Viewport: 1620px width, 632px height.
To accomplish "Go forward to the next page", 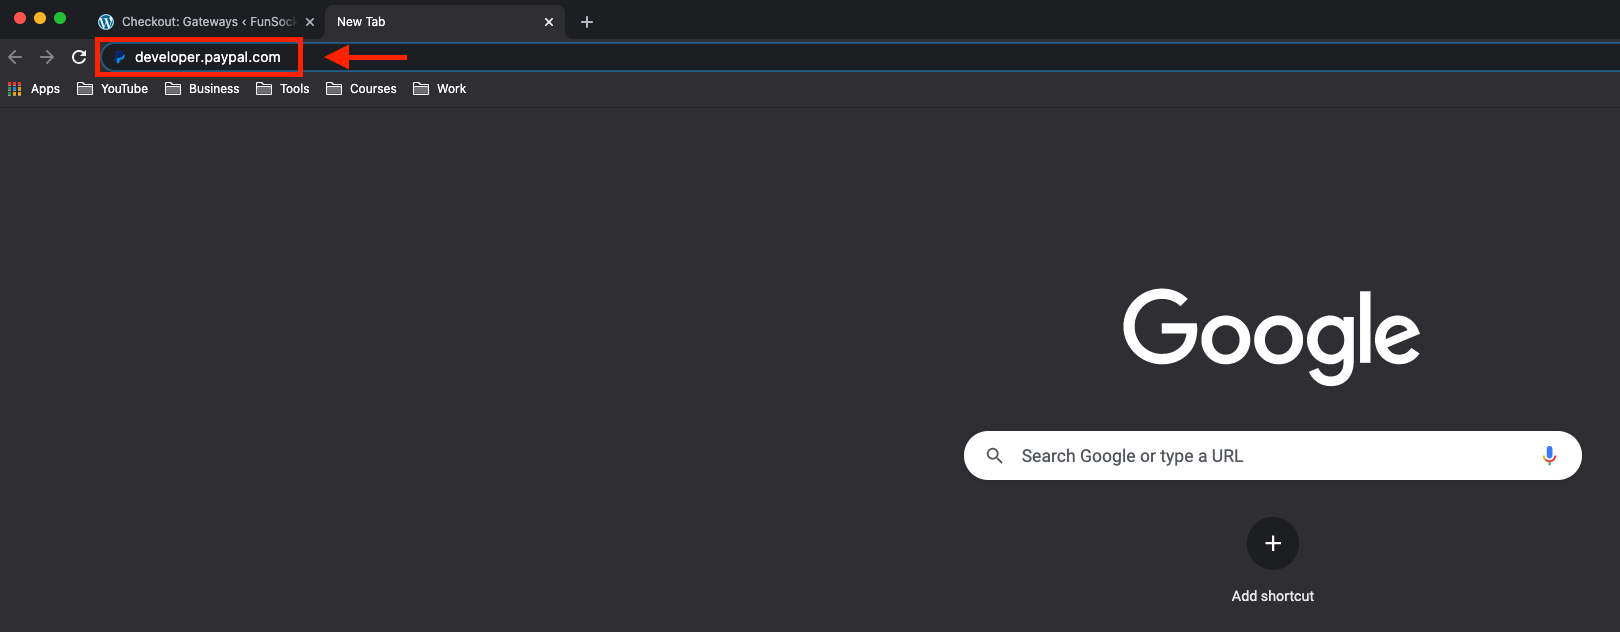I will coord(47,57).
